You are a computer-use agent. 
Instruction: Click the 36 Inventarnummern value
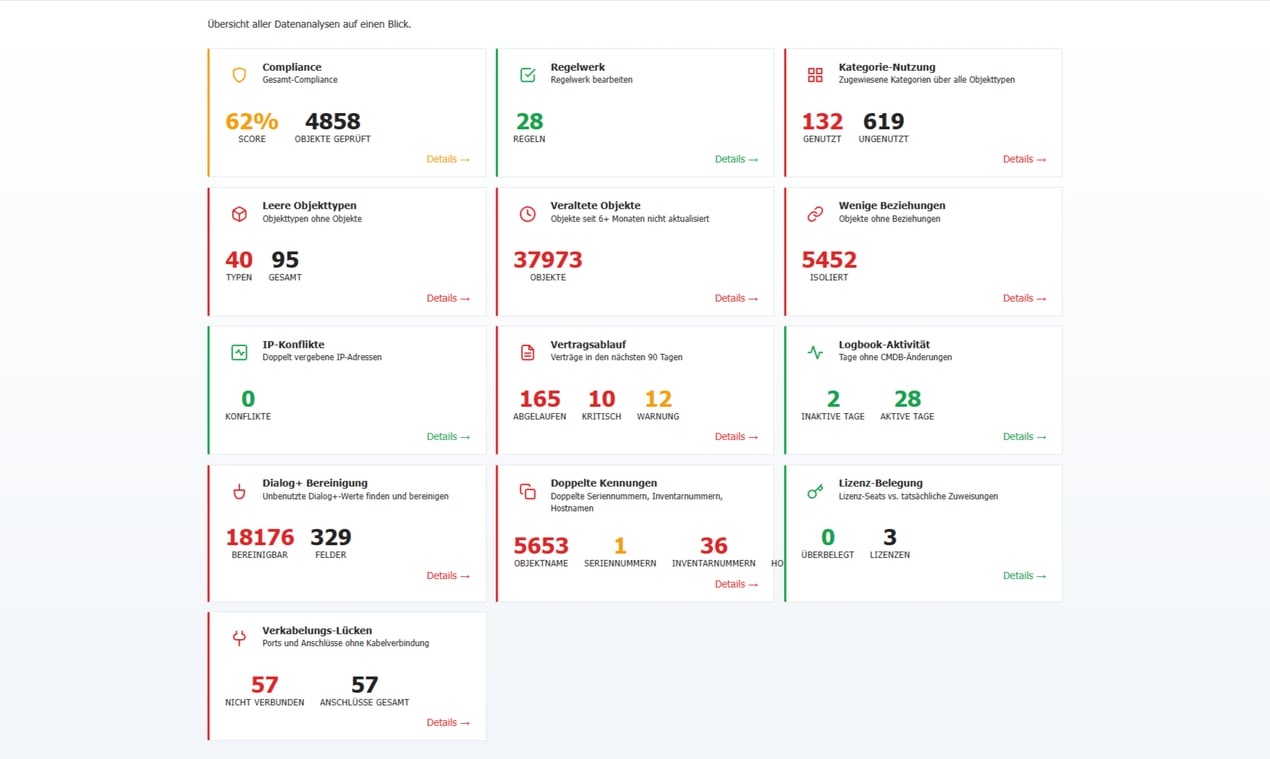[714, 546]
